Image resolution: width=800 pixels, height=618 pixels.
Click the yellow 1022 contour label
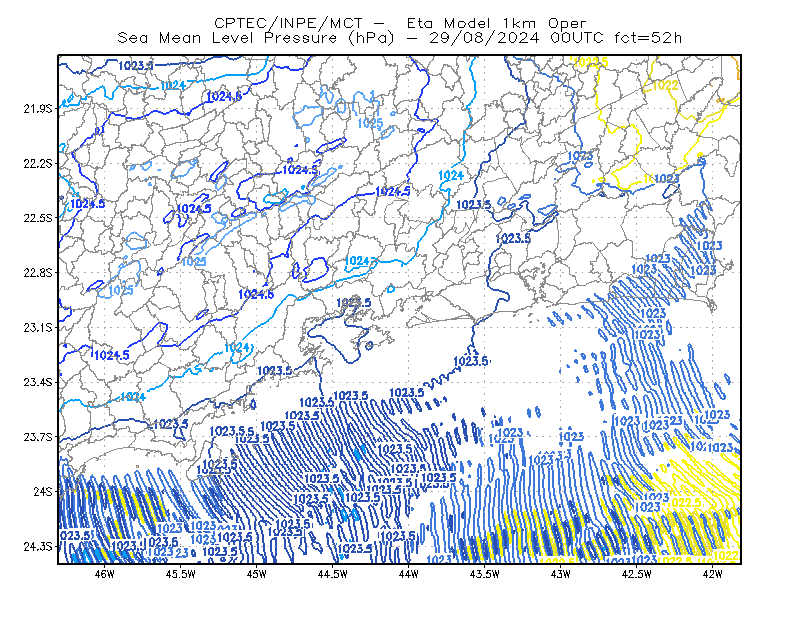coord(665,85)
